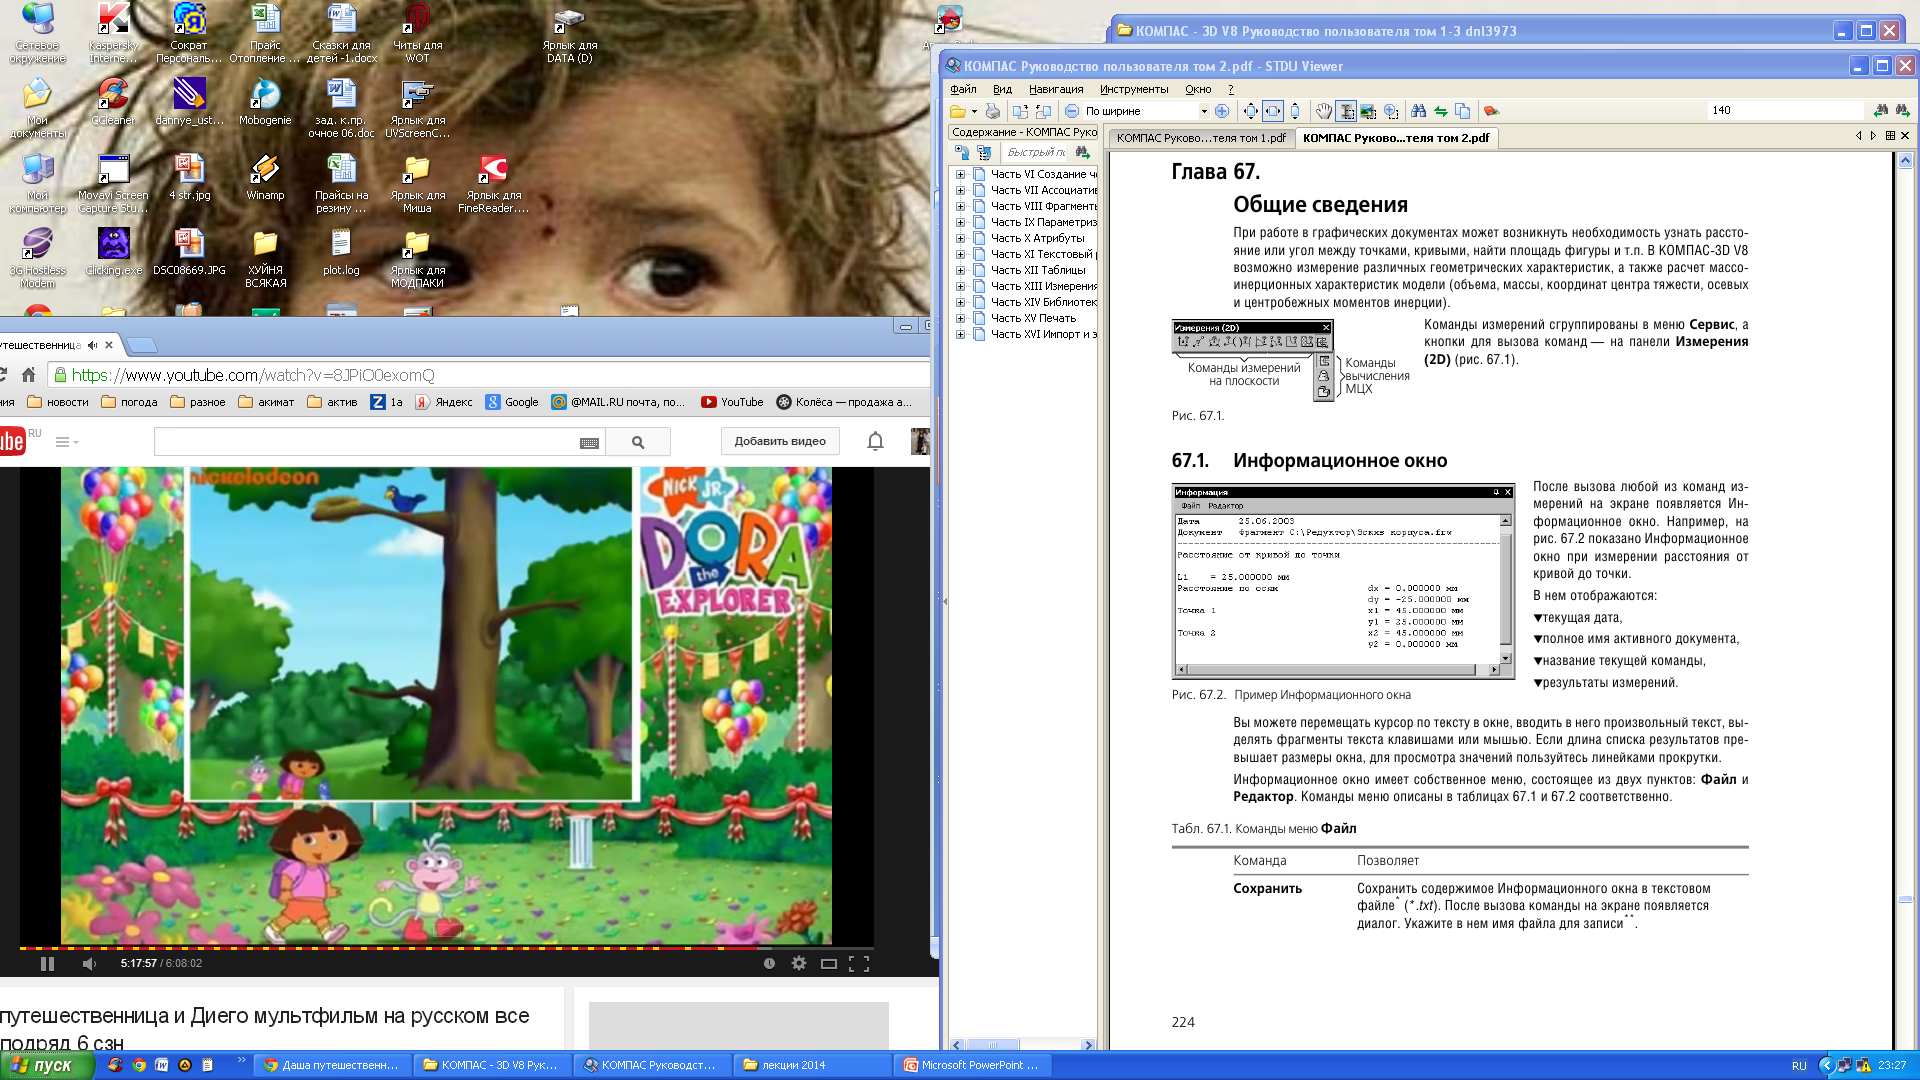
Task: Click the green swap arrows toolbar icon
Action: (x=1441, y=111)
